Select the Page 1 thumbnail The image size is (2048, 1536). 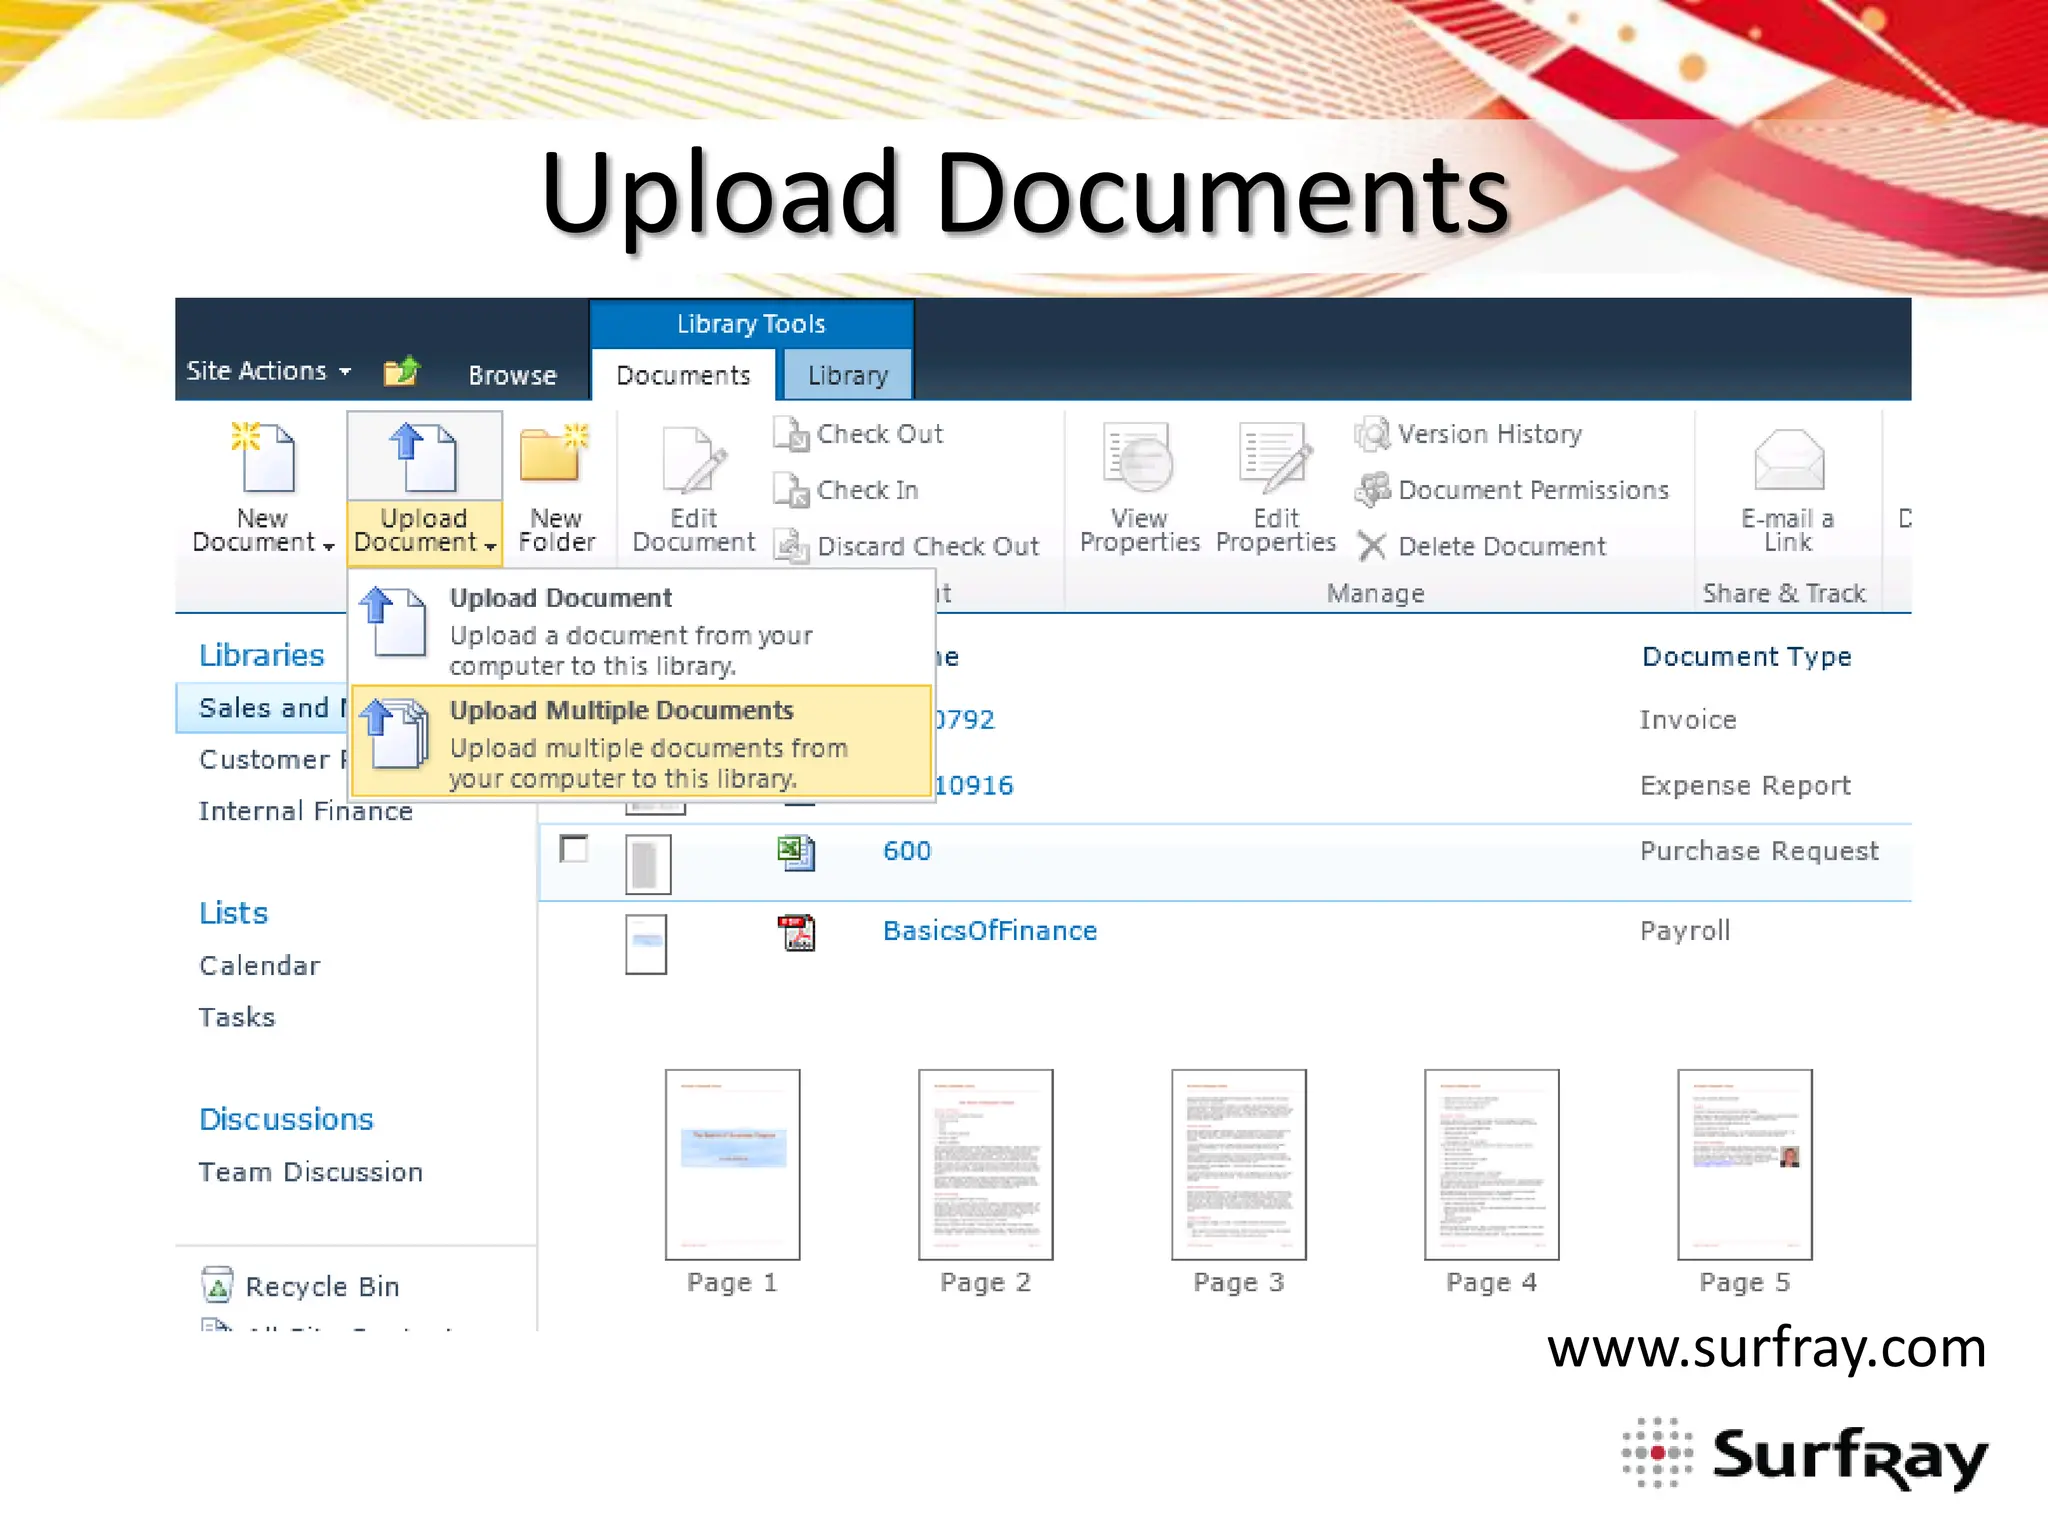click(733, 1164)
